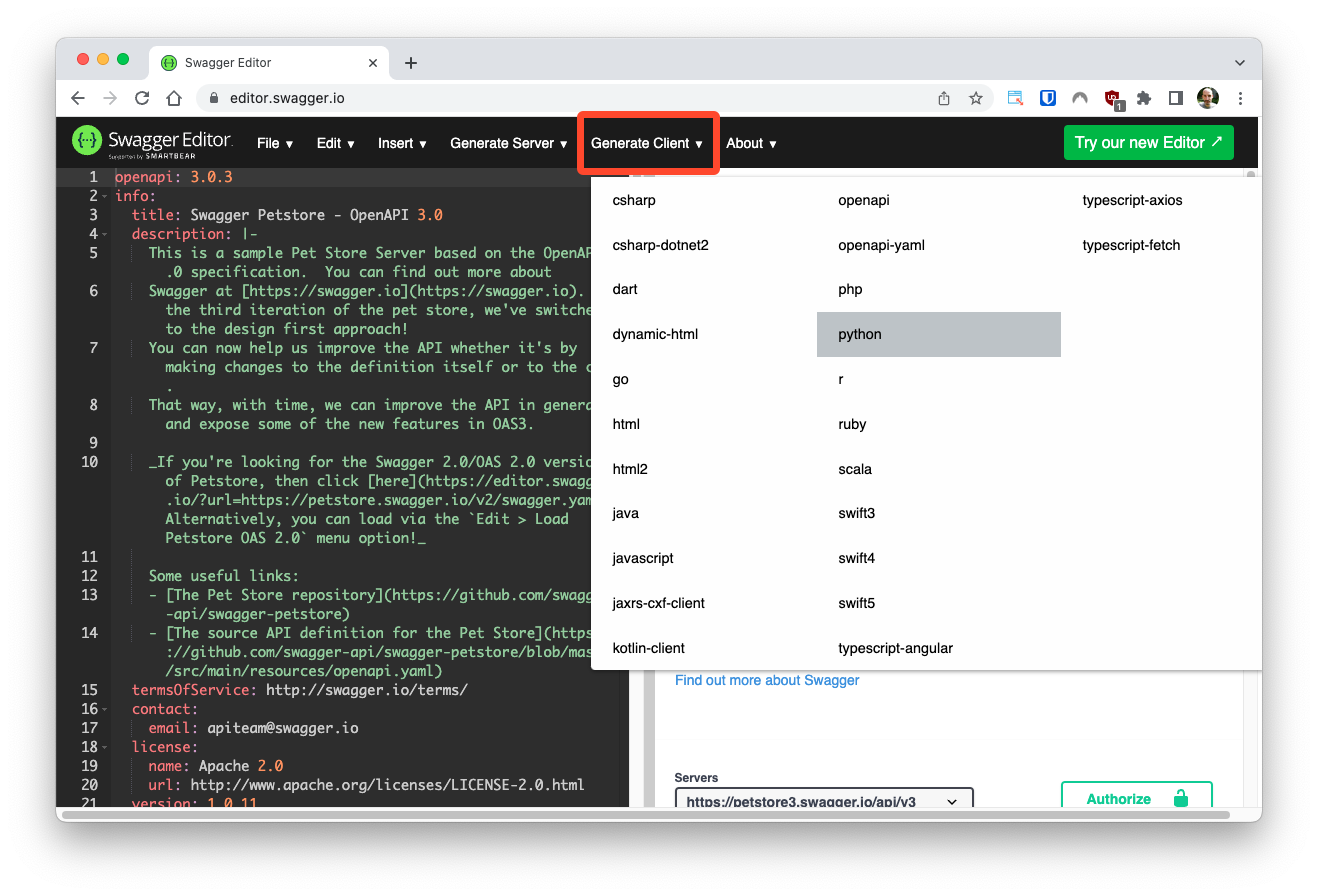Choose swift4 client
This screenshot has height=896, width=1318.
pos(939,558)
